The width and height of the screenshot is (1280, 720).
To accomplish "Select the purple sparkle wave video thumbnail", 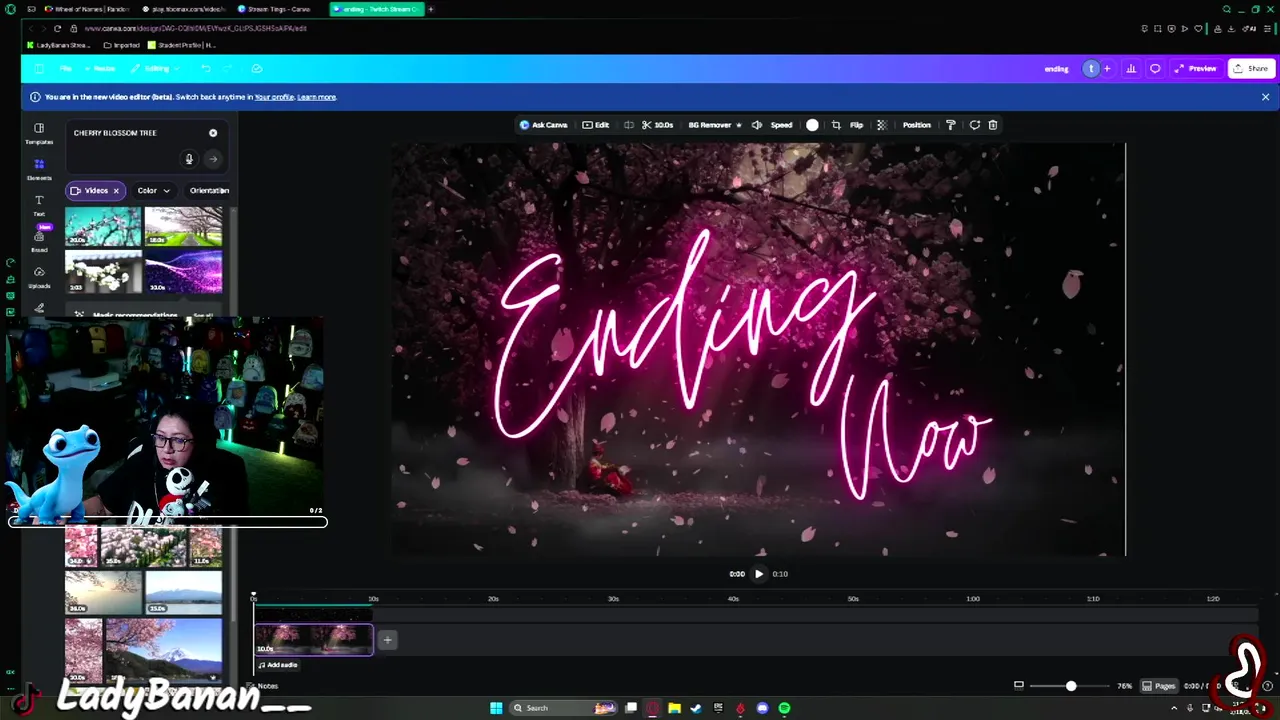I will (x=183, y=271).
